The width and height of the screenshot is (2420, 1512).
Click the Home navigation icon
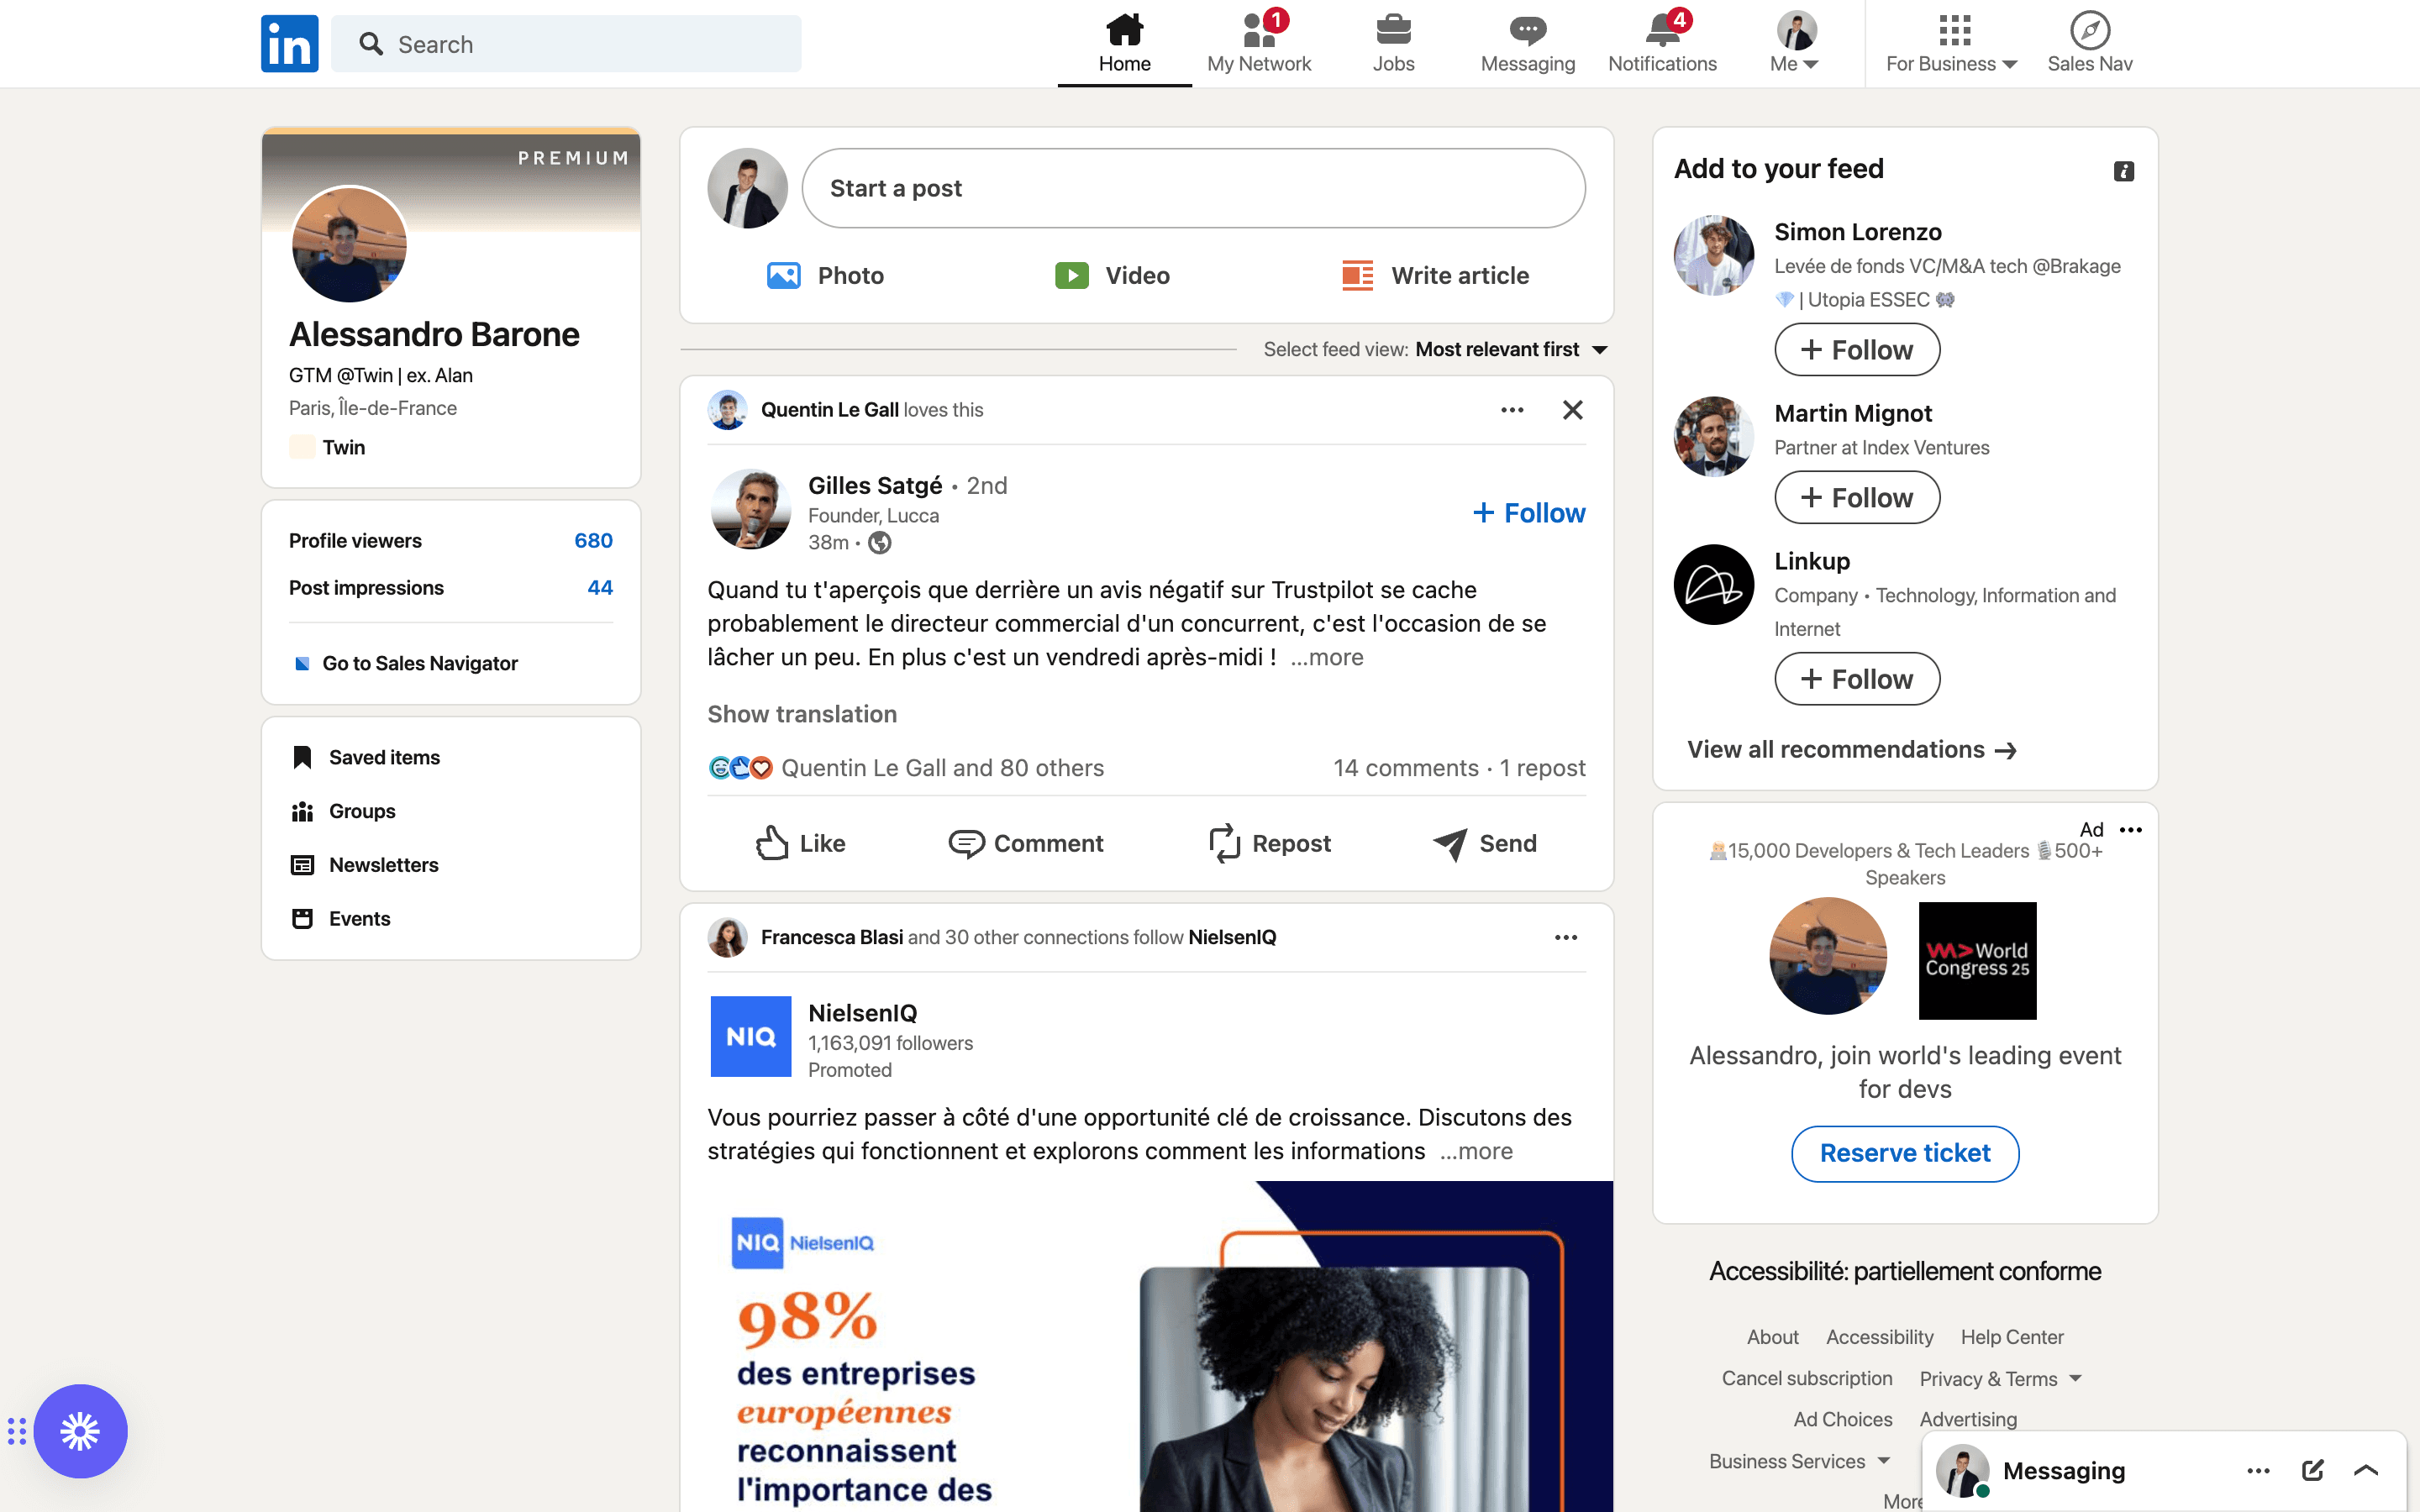1122,29
